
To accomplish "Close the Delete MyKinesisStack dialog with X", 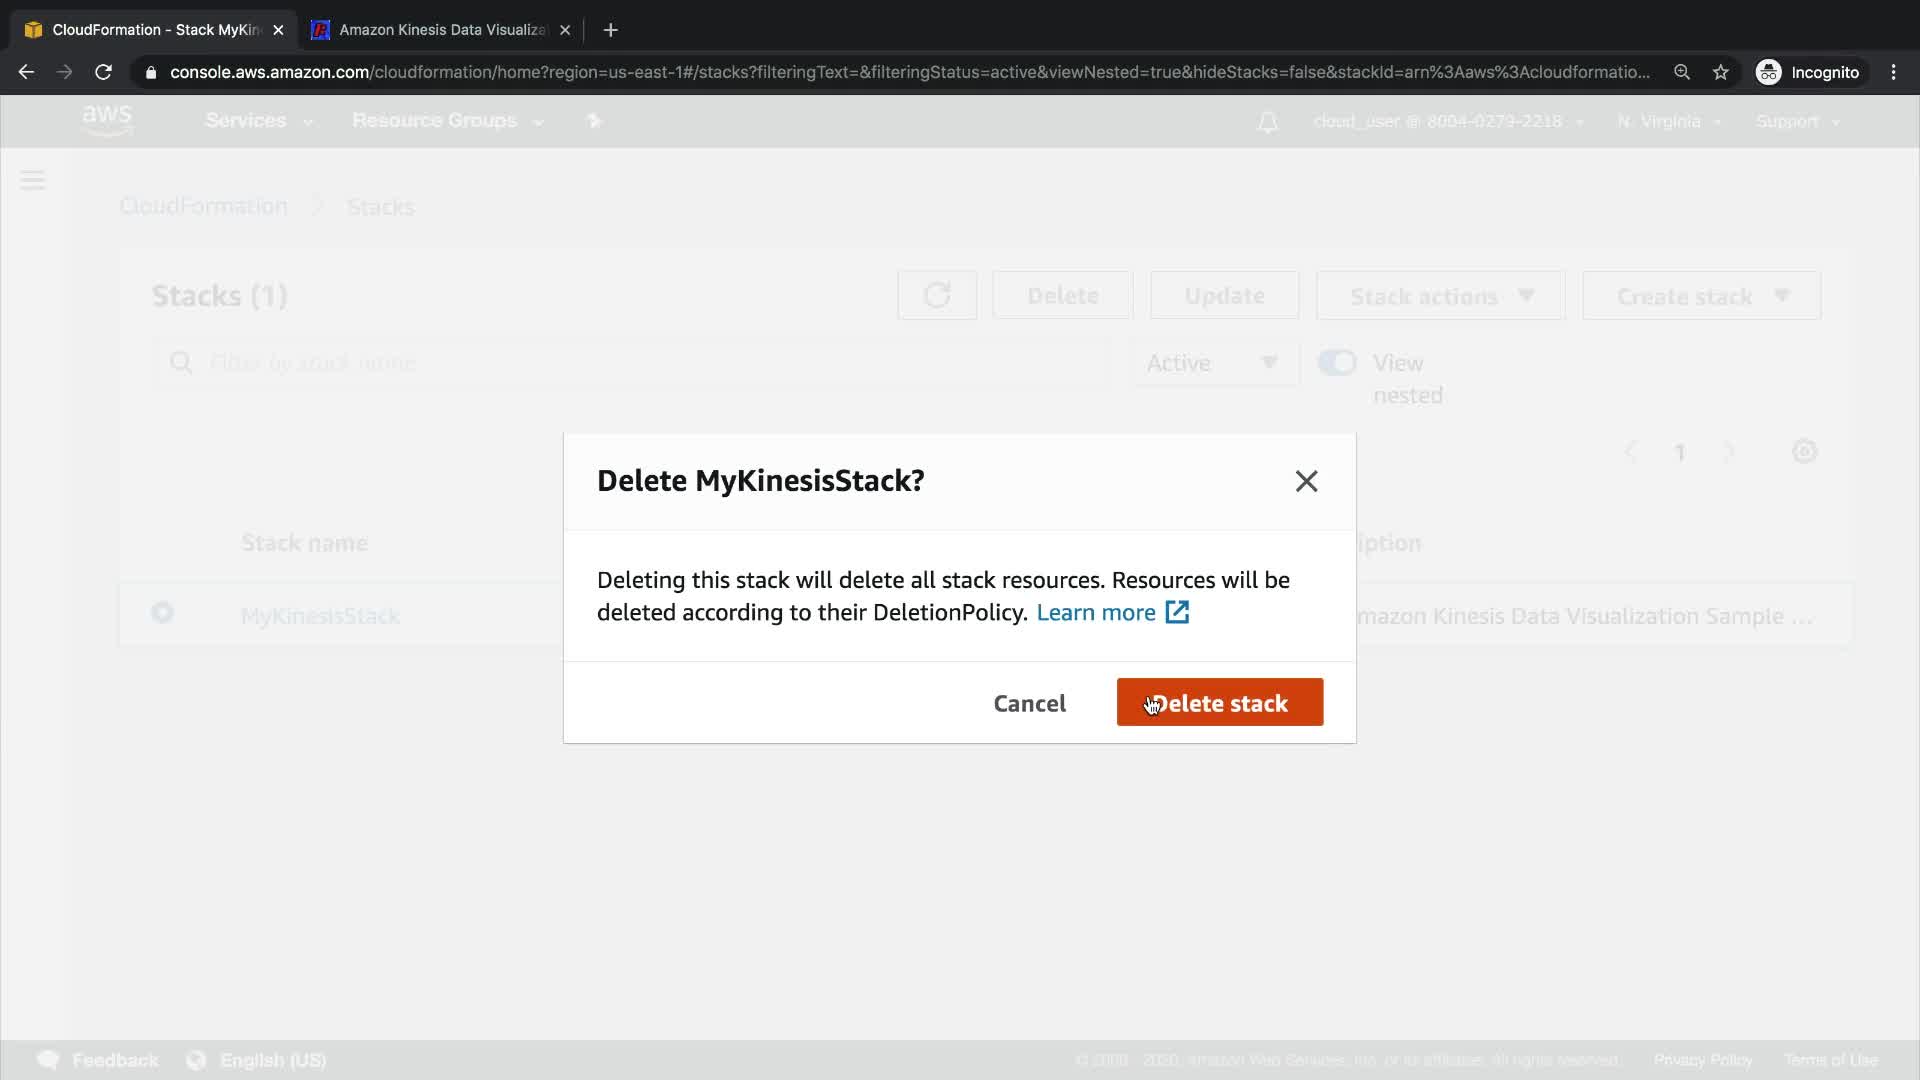I will click(1306, 481).
